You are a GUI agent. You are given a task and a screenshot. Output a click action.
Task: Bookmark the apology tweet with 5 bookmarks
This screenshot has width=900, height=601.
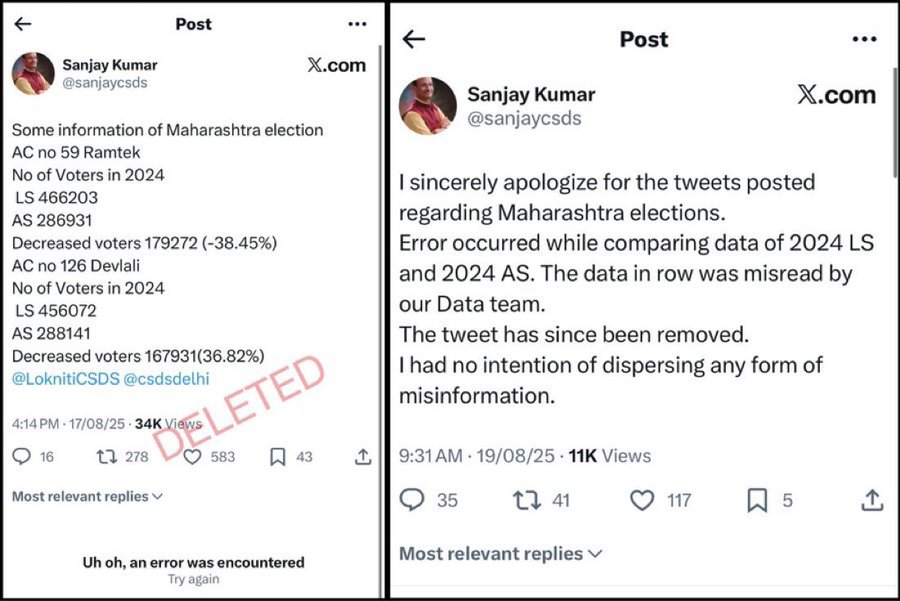(758, 500)
